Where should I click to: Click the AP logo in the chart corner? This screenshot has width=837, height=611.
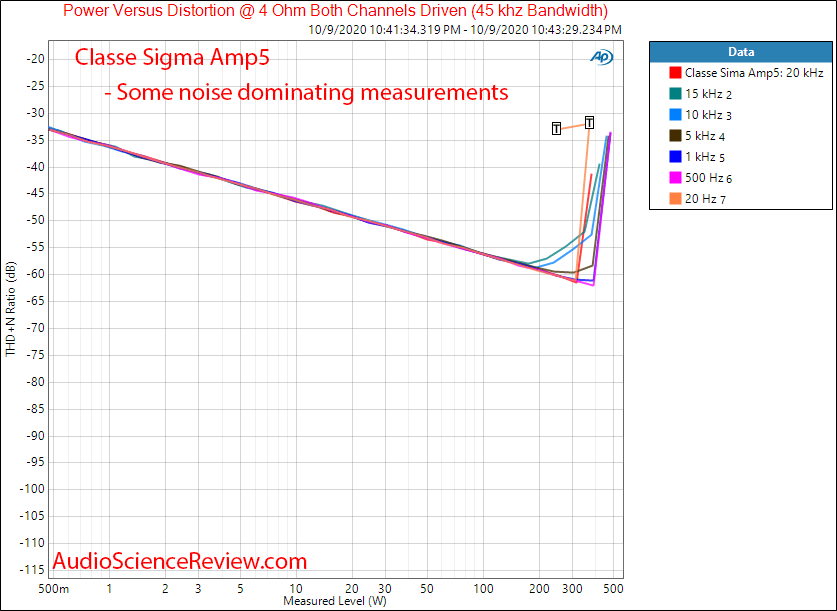(x=602, y=57)
